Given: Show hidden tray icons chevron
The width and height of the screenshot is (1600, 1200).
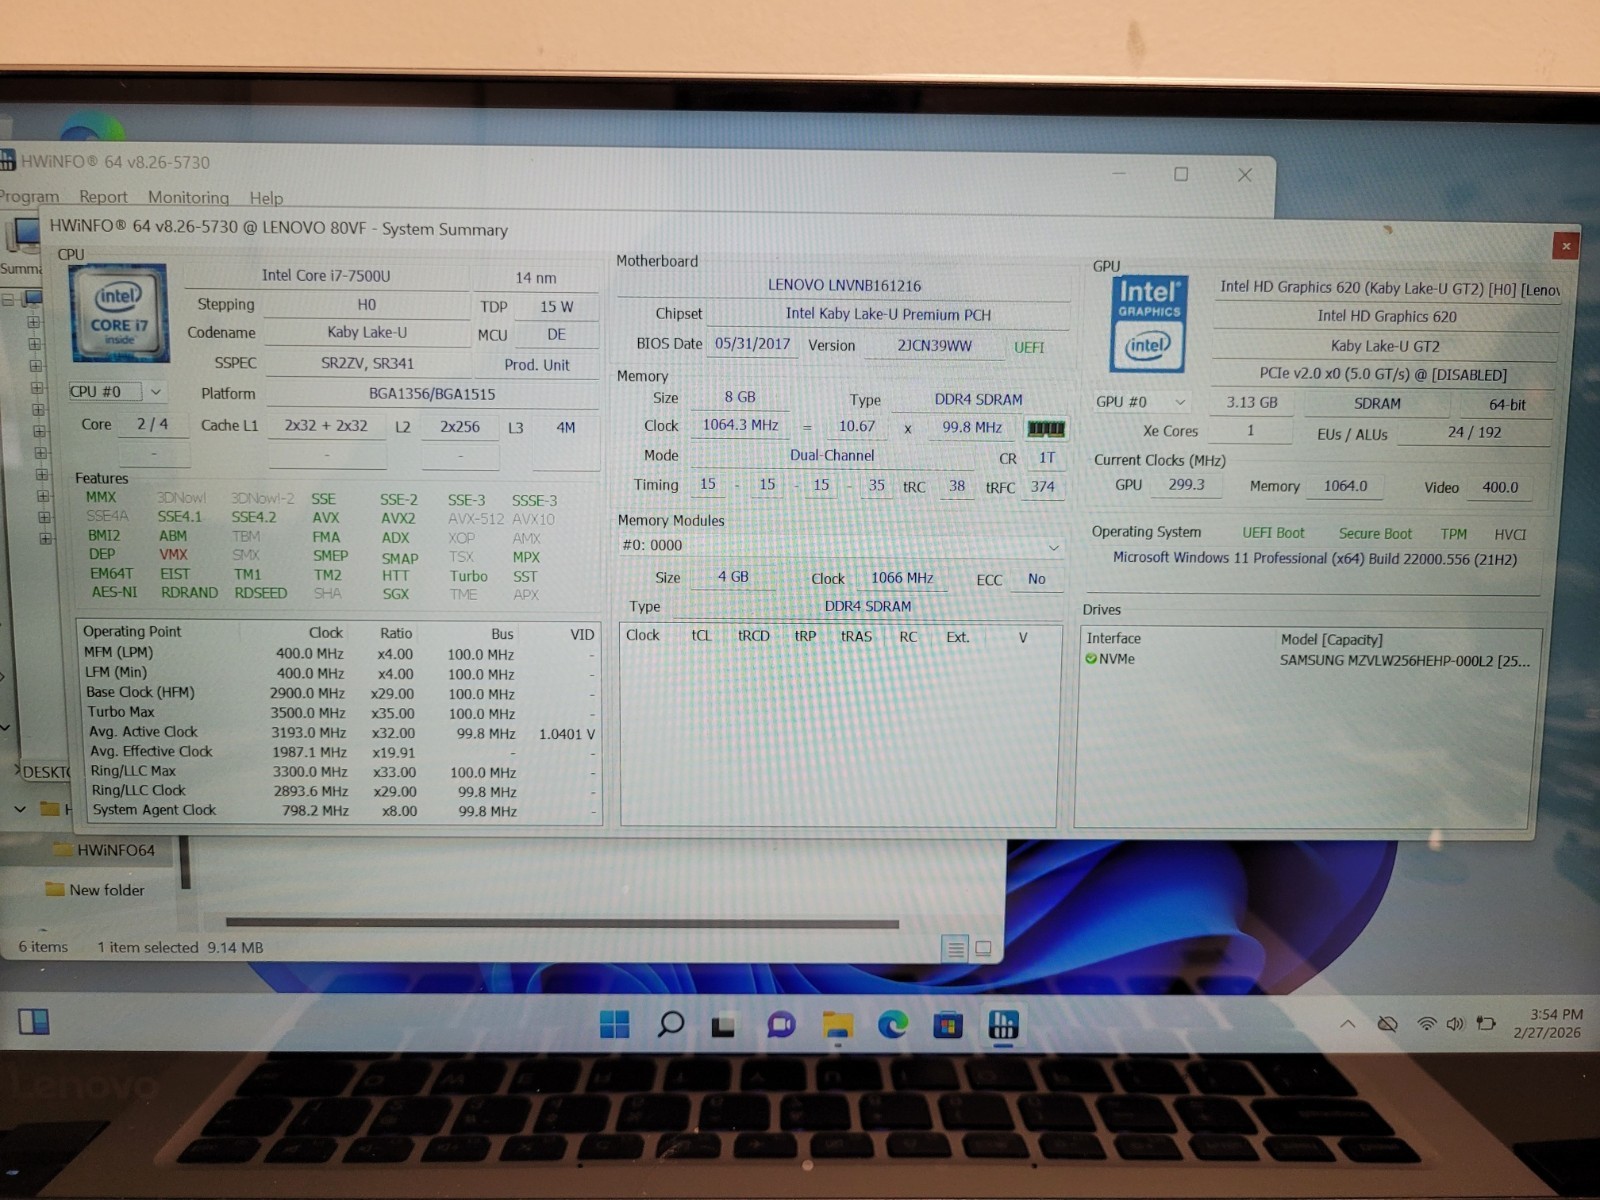Looking at the screenshot, I should pos(1348,1024).
